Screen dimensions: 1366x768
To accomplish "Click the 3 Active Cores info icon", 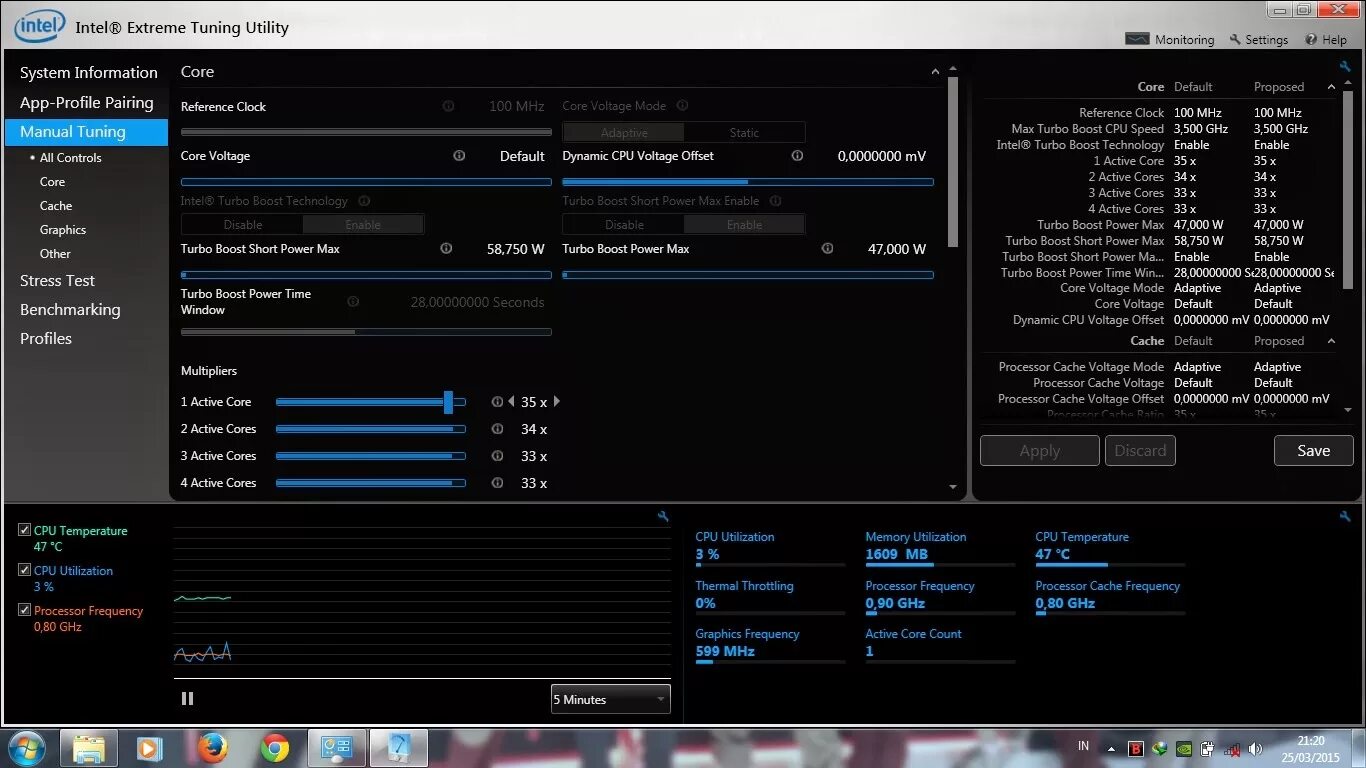I will [497, 456].
